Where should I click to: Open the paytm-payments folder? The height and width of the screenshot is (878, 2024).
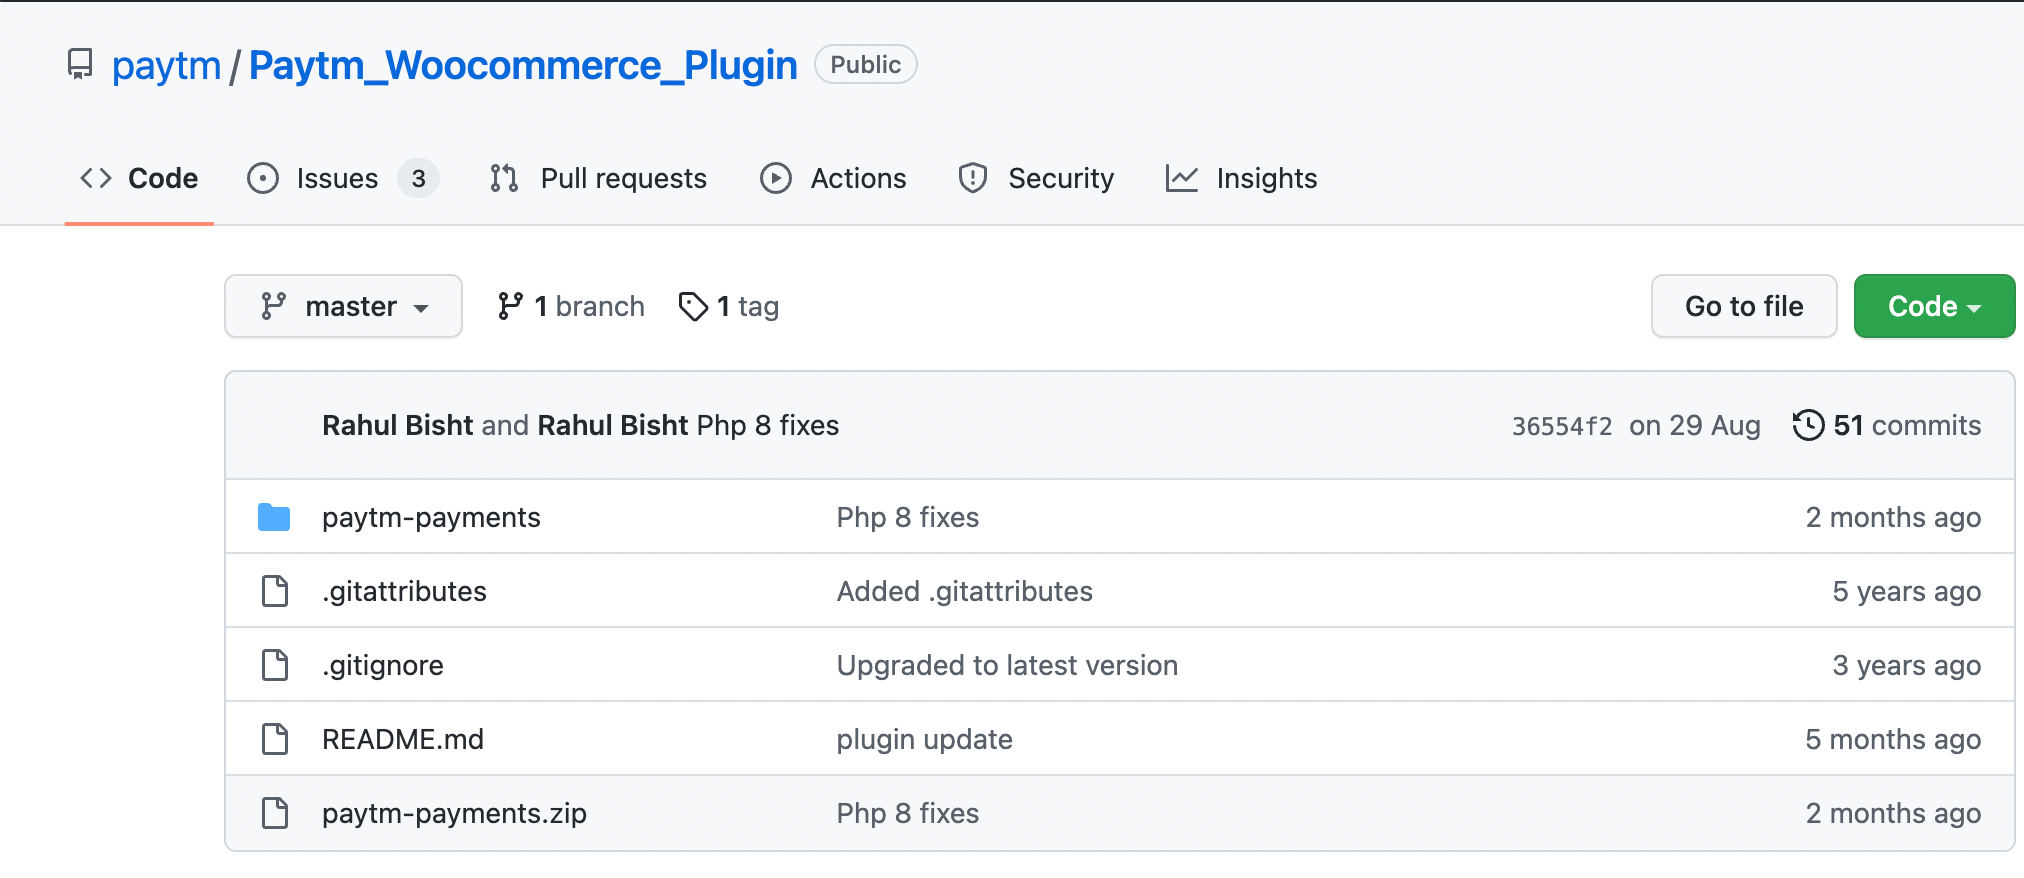pyautogui.click(x=431, y=517)
